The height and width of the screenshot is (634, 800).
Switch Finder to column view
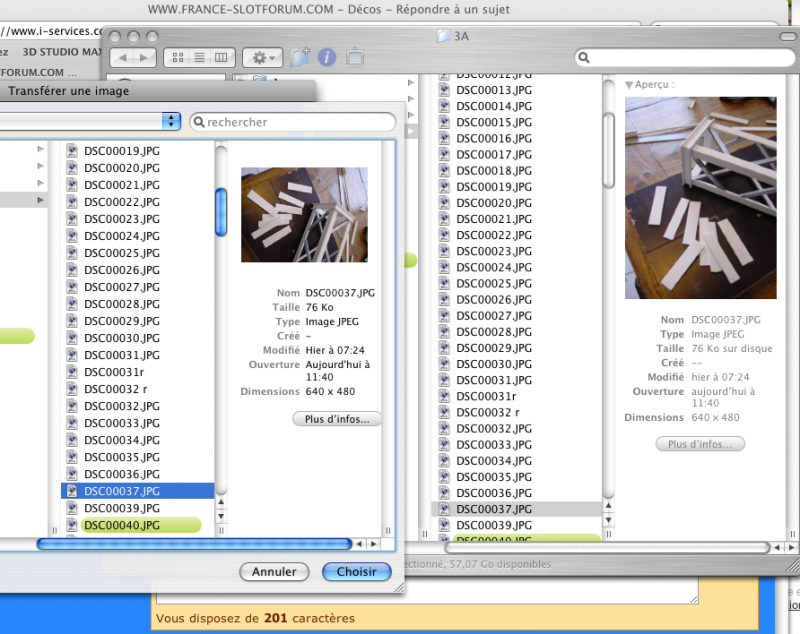tap(222, 58)
